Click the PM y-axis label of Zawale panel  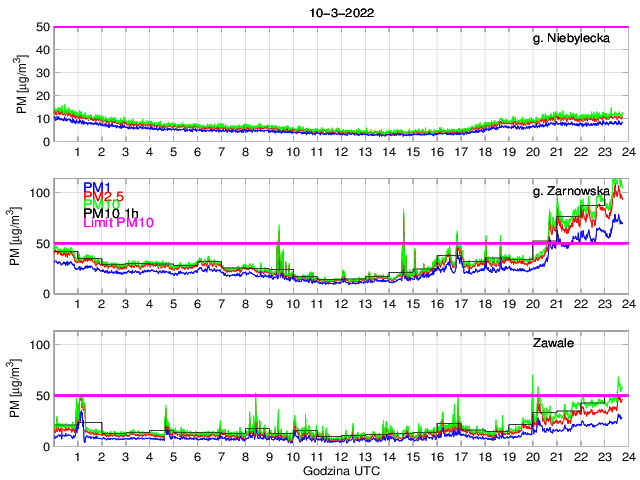15,388
